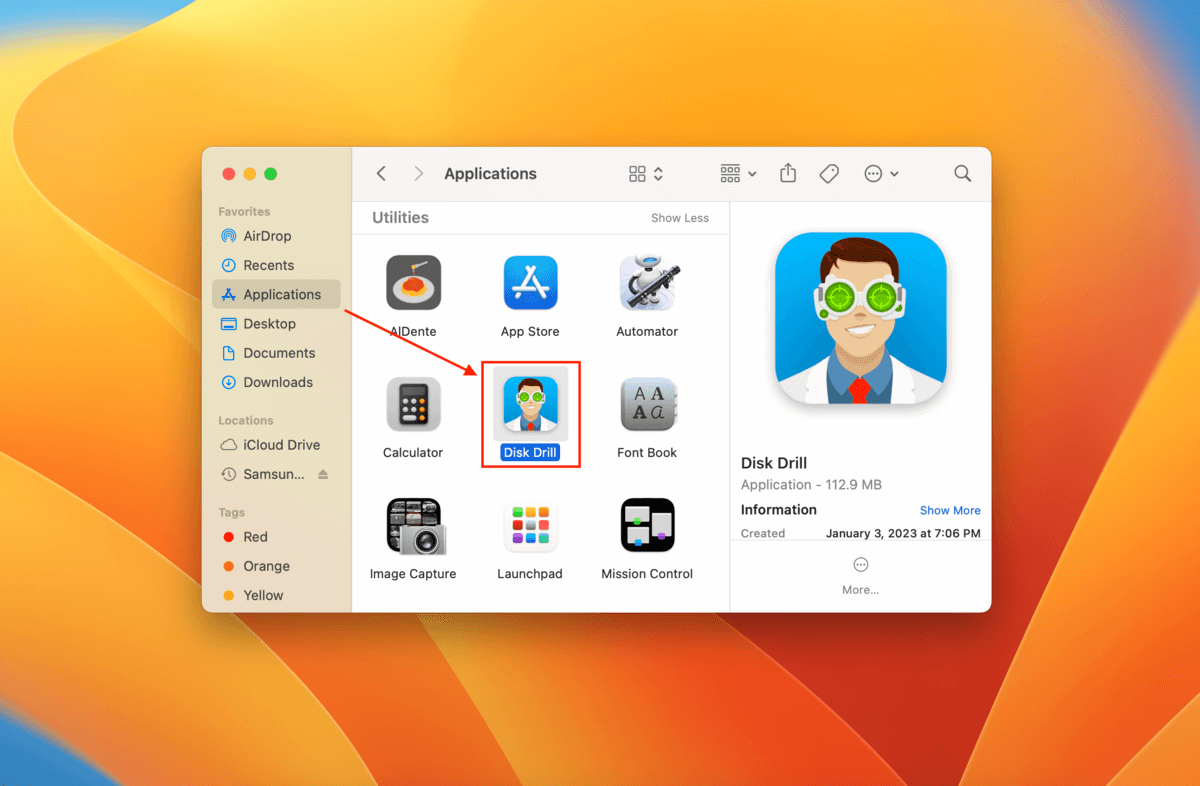Open iCloud Drive in the sidebar

276,445
